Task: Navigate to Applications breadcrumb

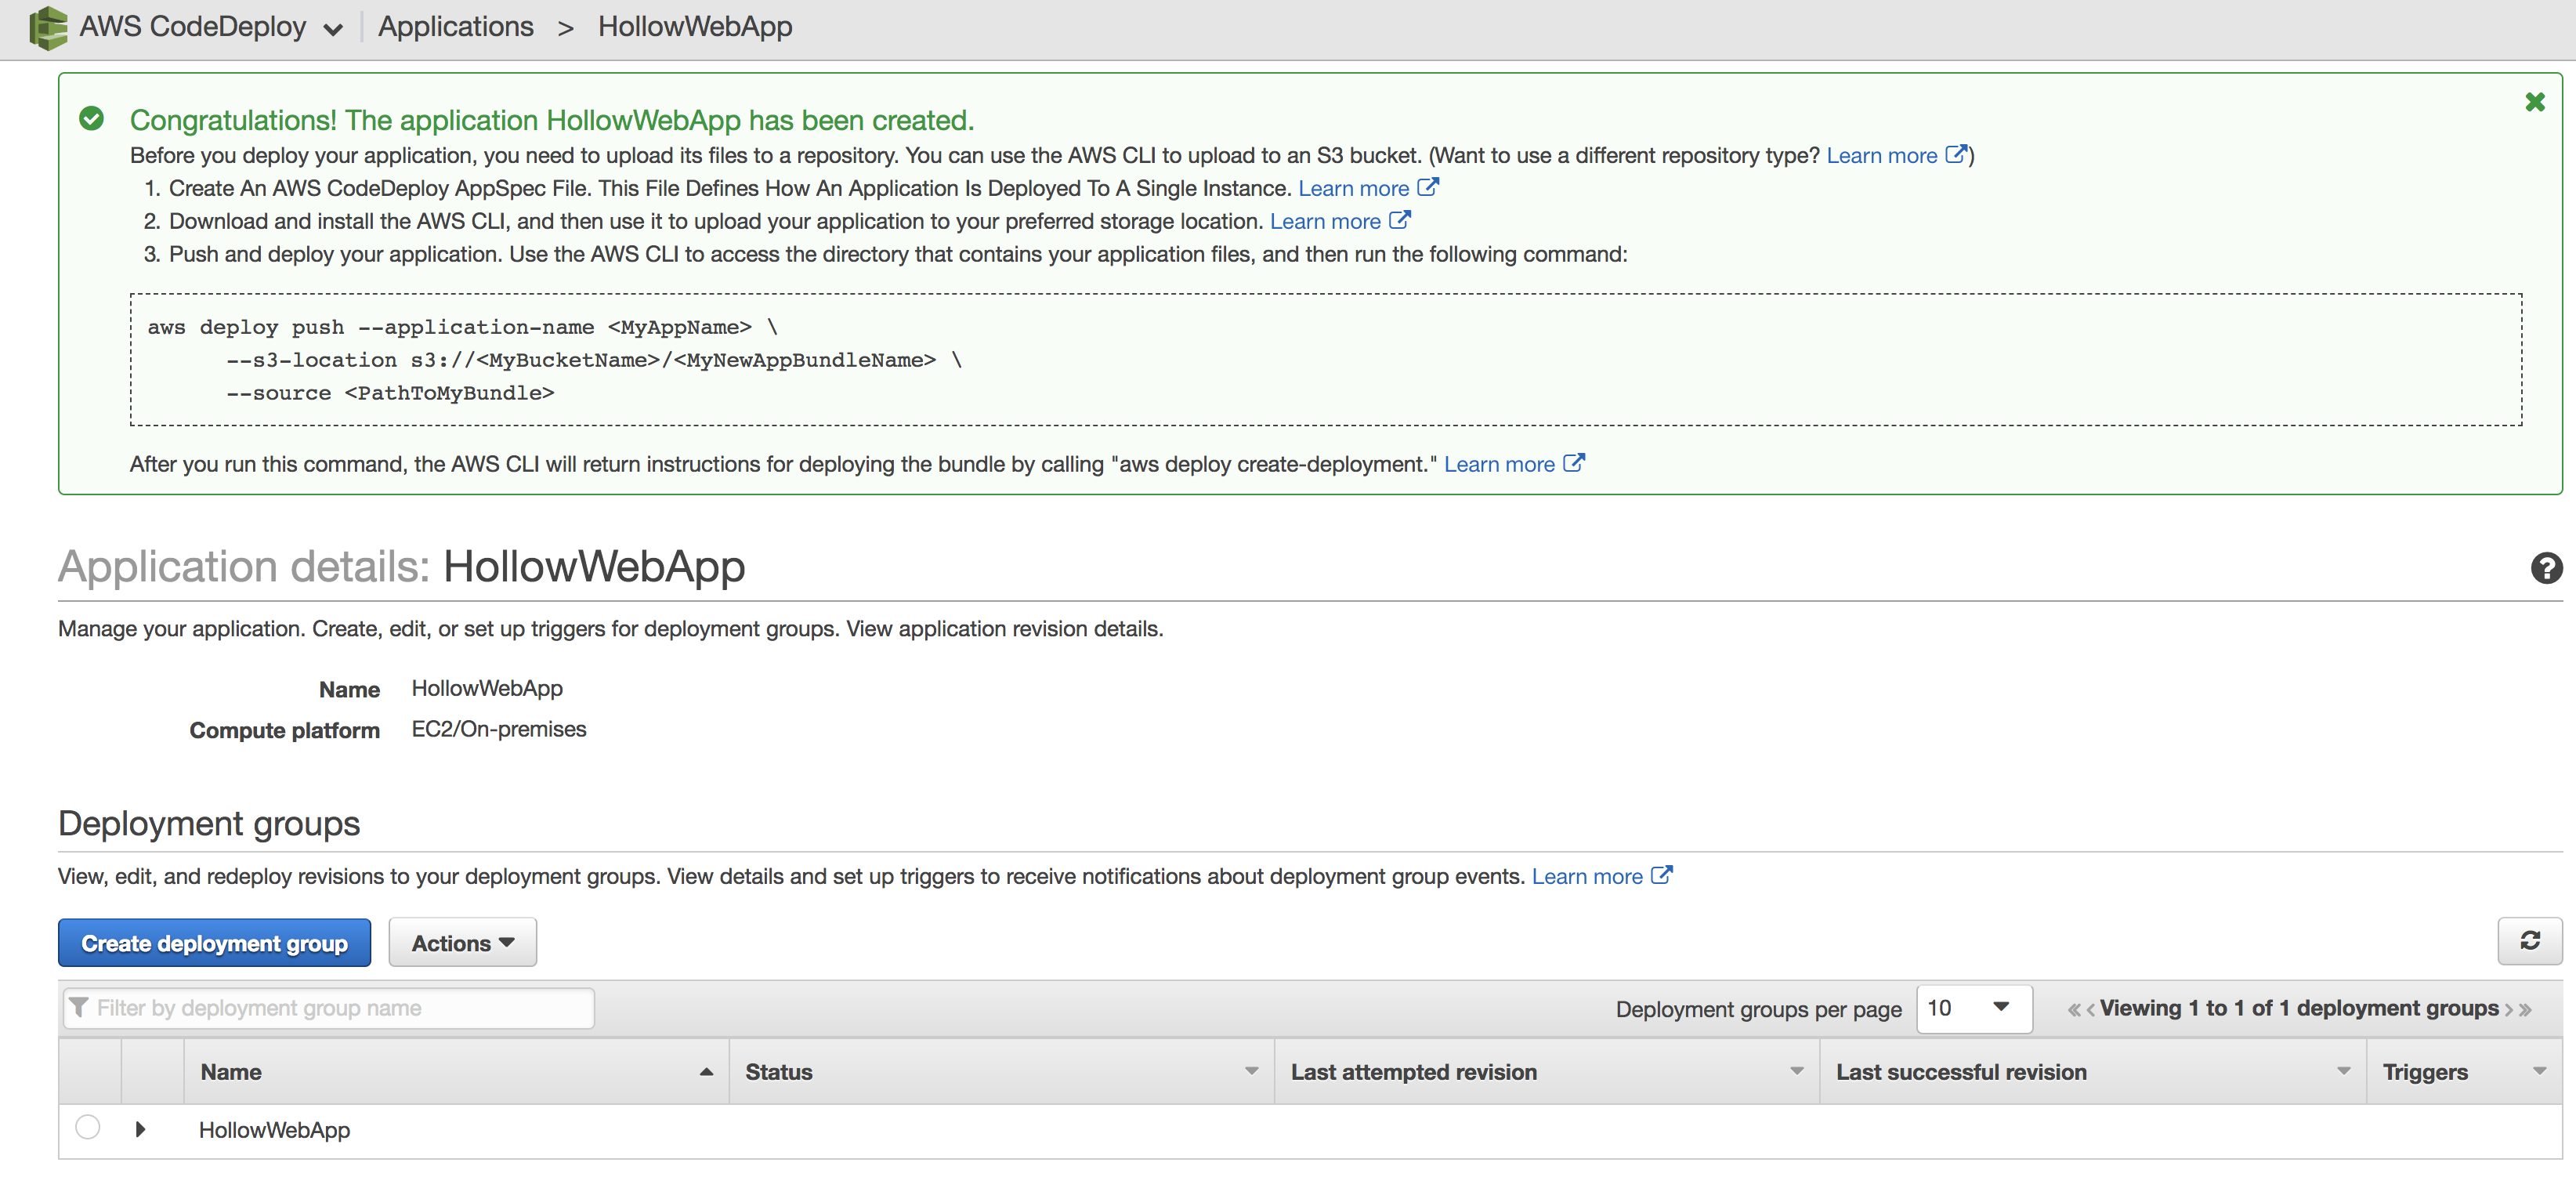Action: (455, 27)
